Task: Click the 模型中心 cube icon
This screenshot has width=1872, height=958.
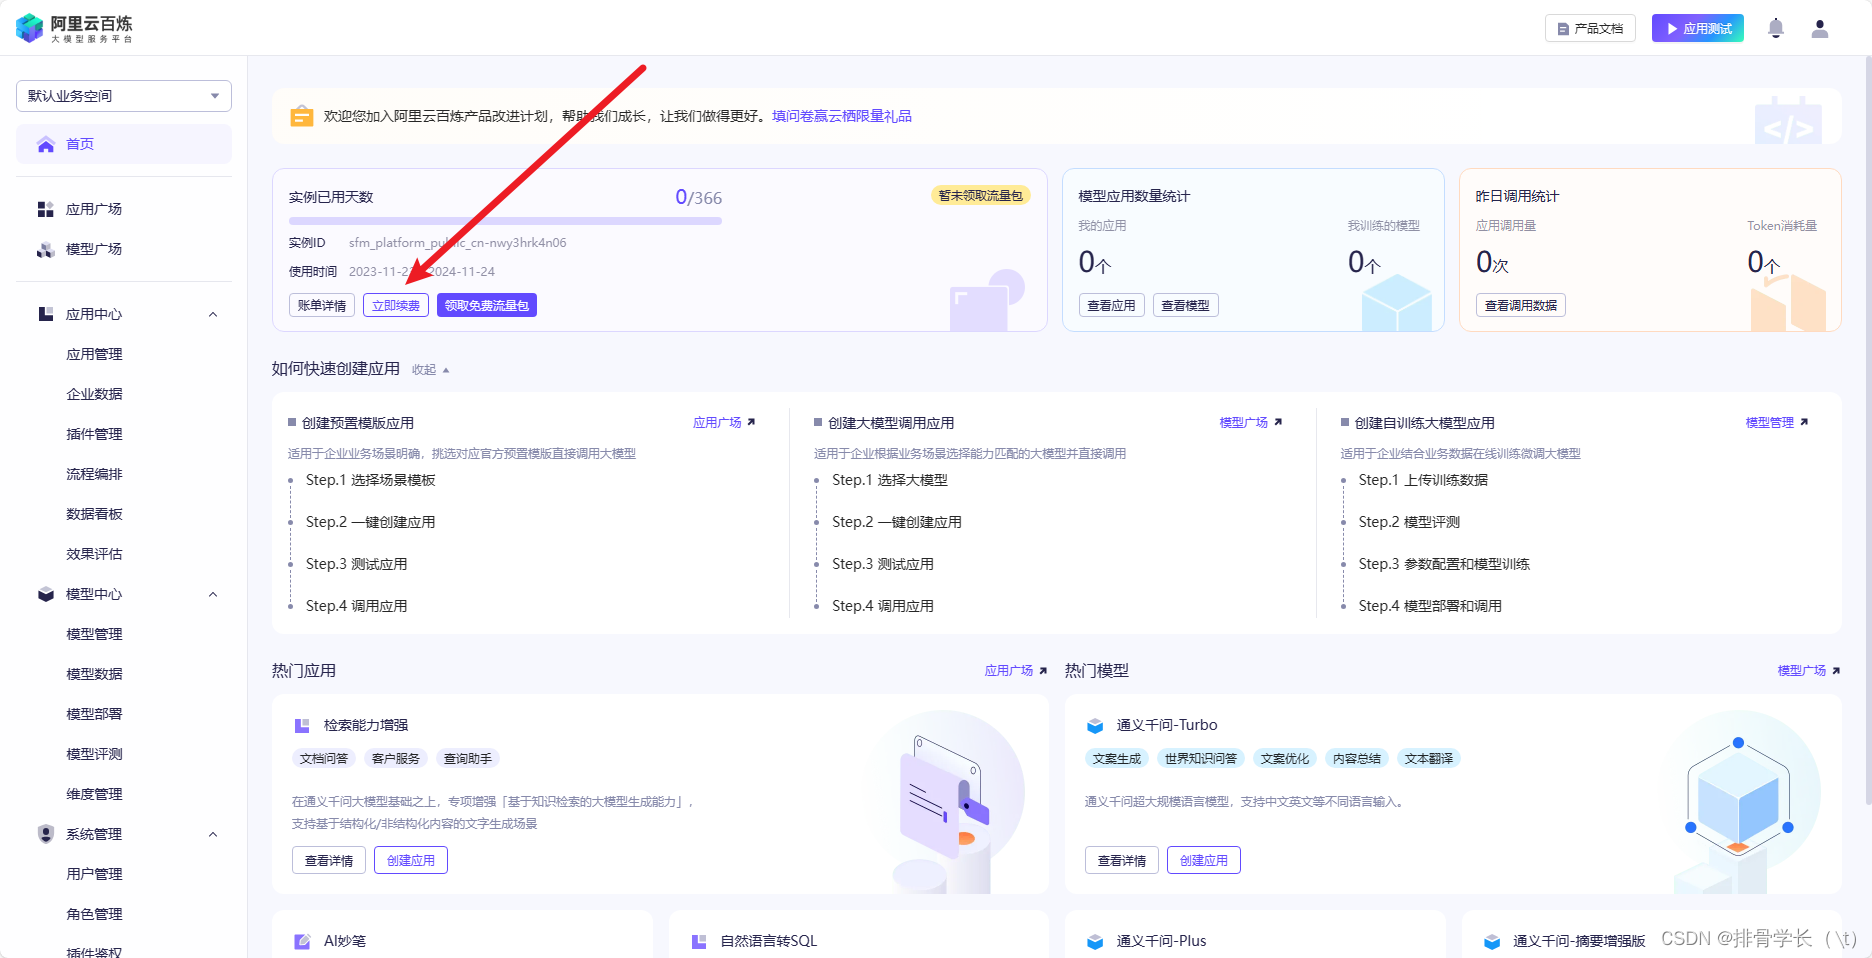Action: tap(46, 594)
